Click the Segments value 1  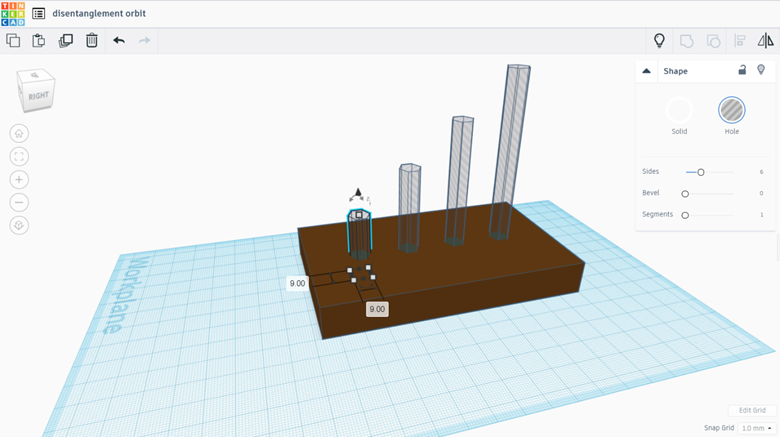coord(761,215)
